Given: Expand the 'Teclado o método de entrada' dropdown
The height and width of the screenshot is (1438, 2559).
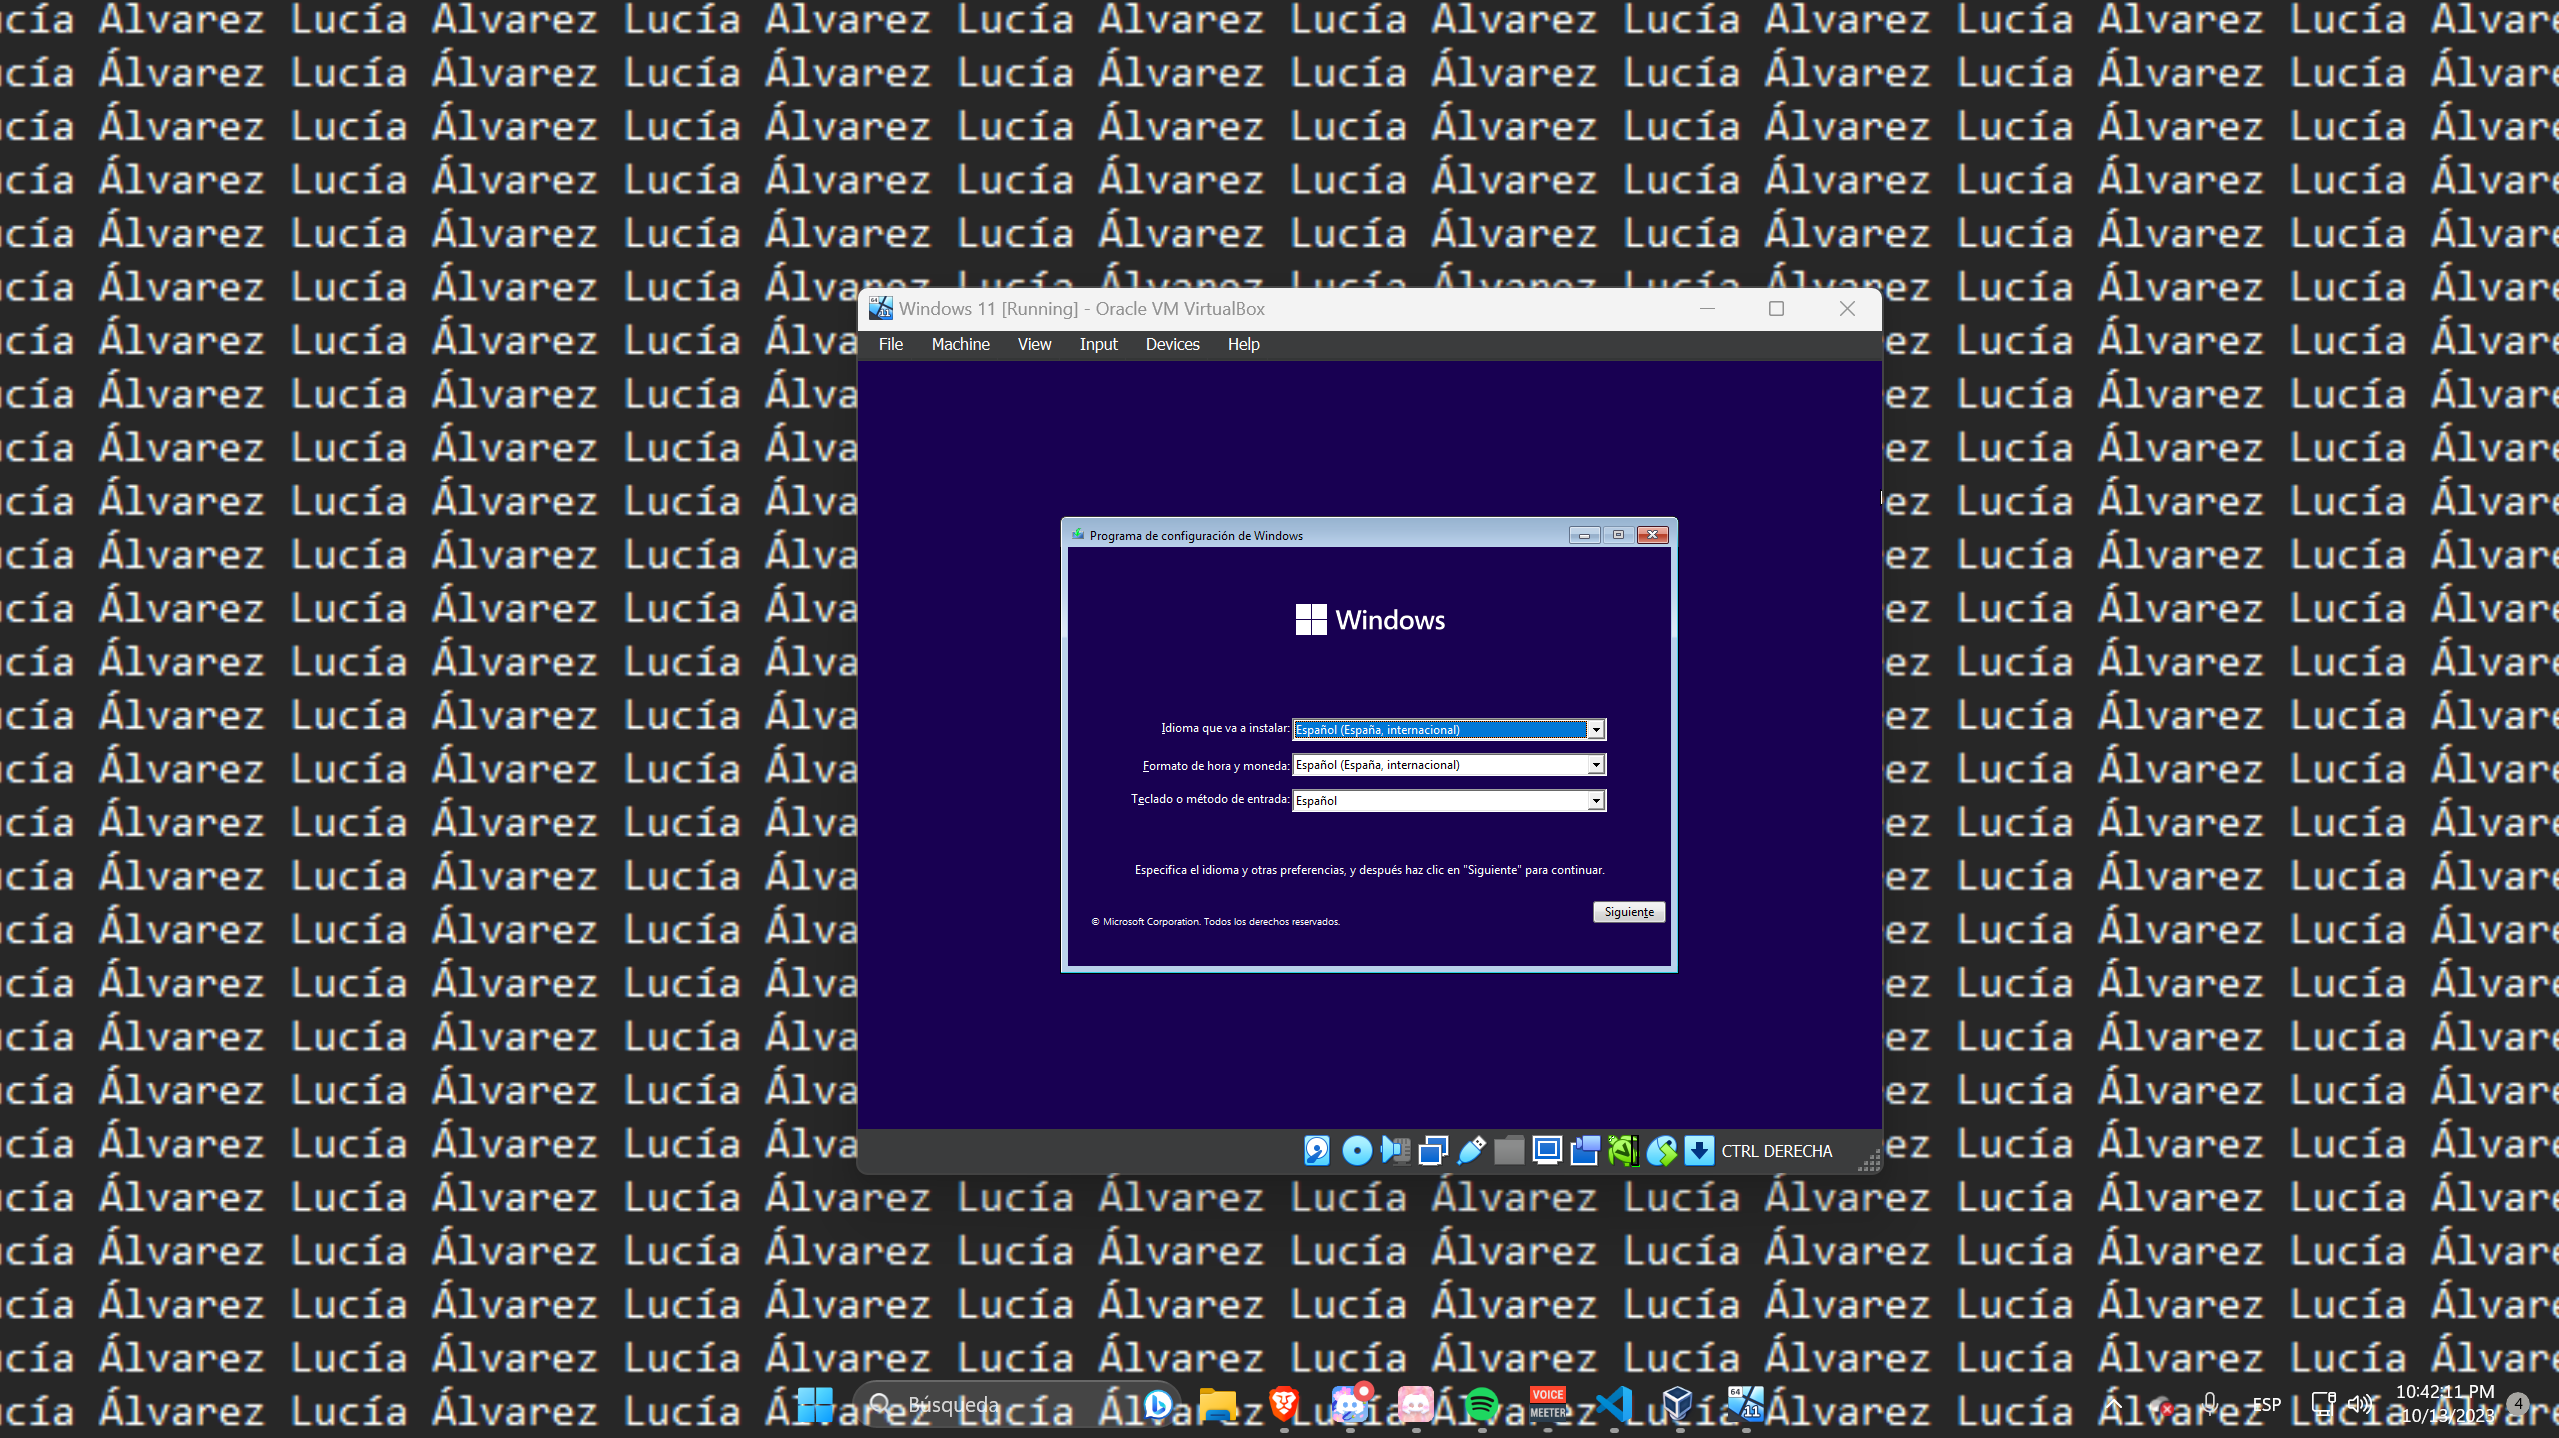Looking at the screenshot, I should tap(1596, 801).
